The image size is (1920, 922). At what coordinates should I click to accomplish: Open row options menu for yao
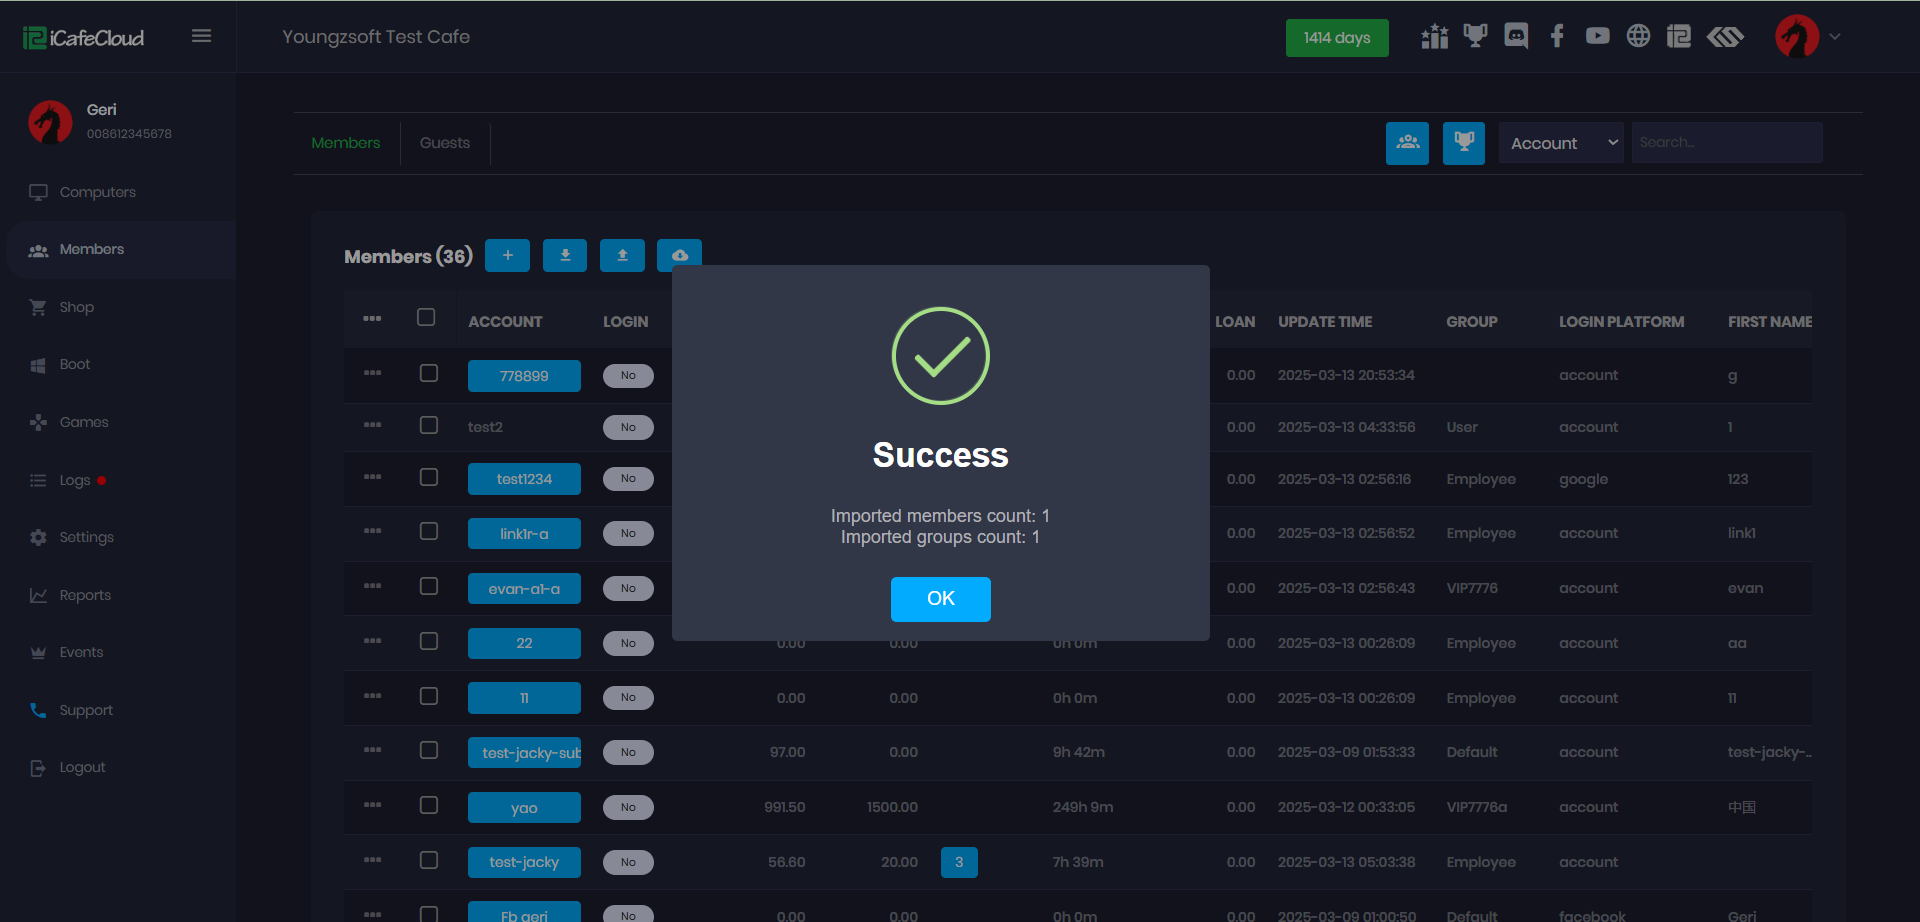pyautogui.click(x=373, y=805)
